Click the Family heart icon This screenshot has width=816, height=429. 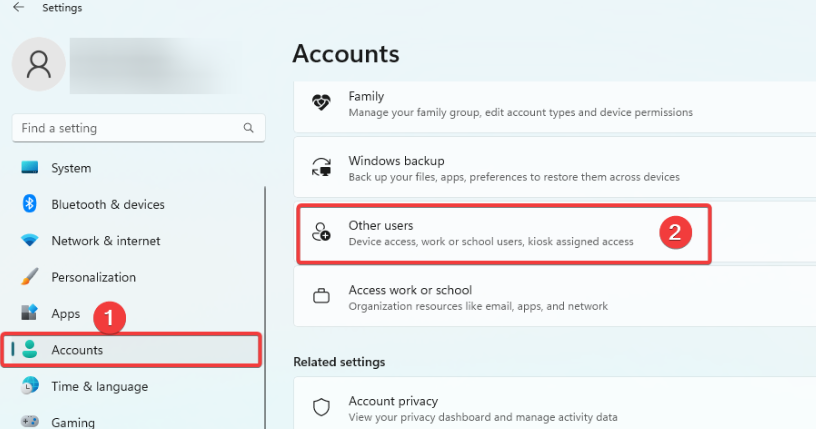click(x=321, y=104)
